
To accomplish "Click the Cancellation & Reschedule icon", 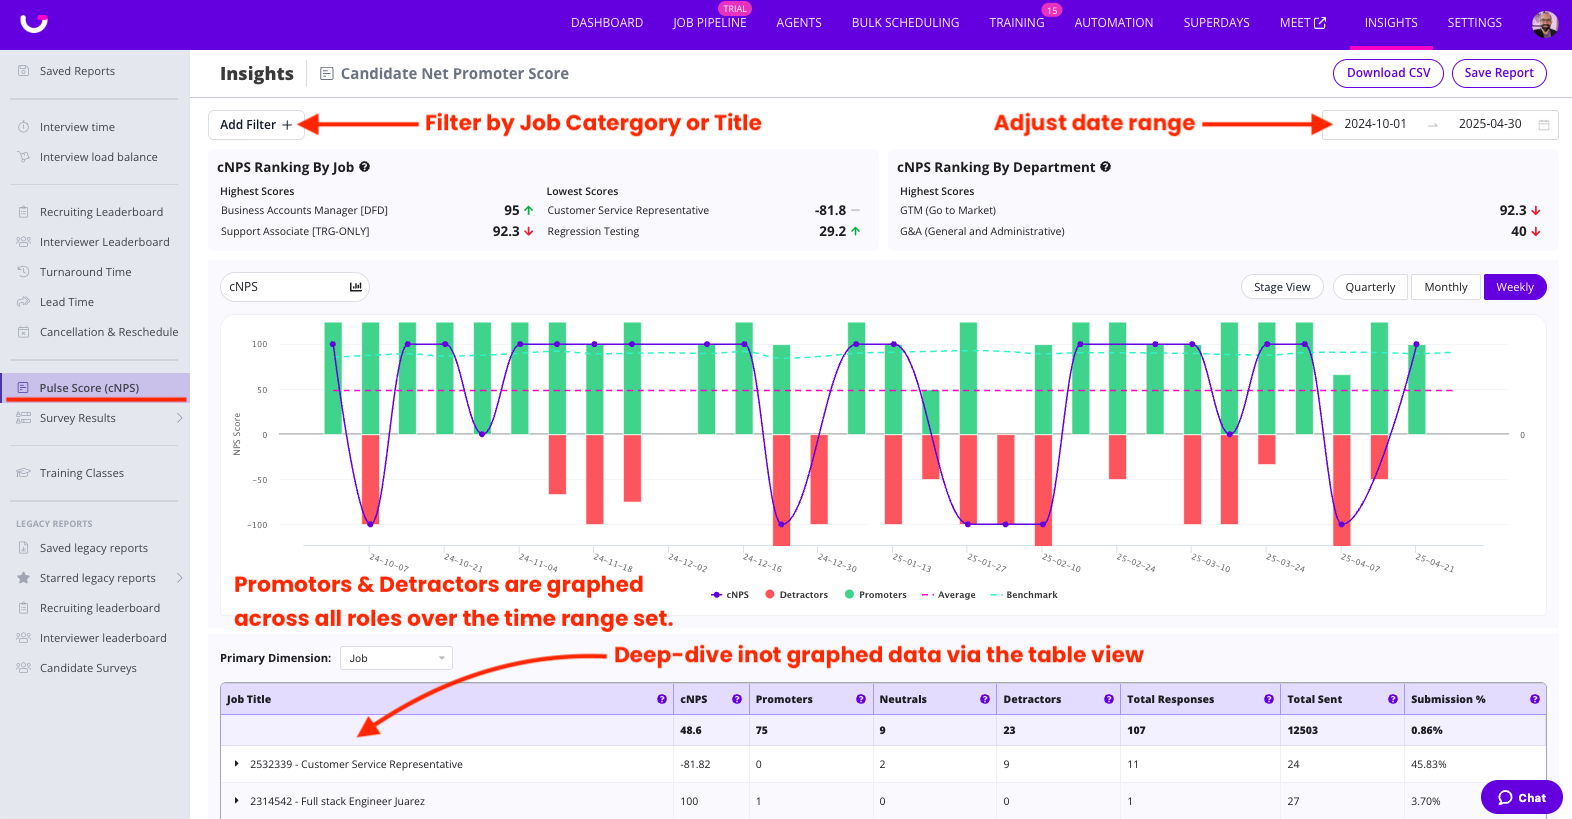I will (23, 332).
